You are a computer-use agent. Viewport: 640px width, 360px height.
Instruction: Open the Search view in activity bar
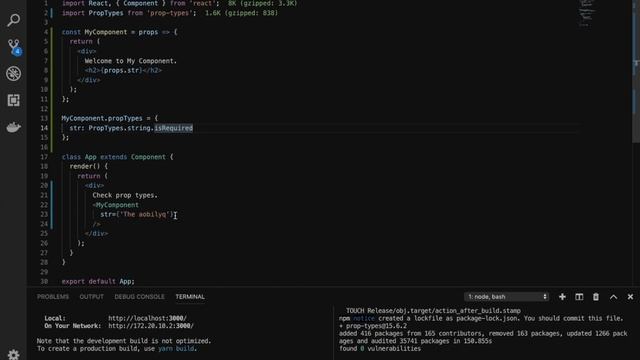pyautogui.click(x=13, y=20)
